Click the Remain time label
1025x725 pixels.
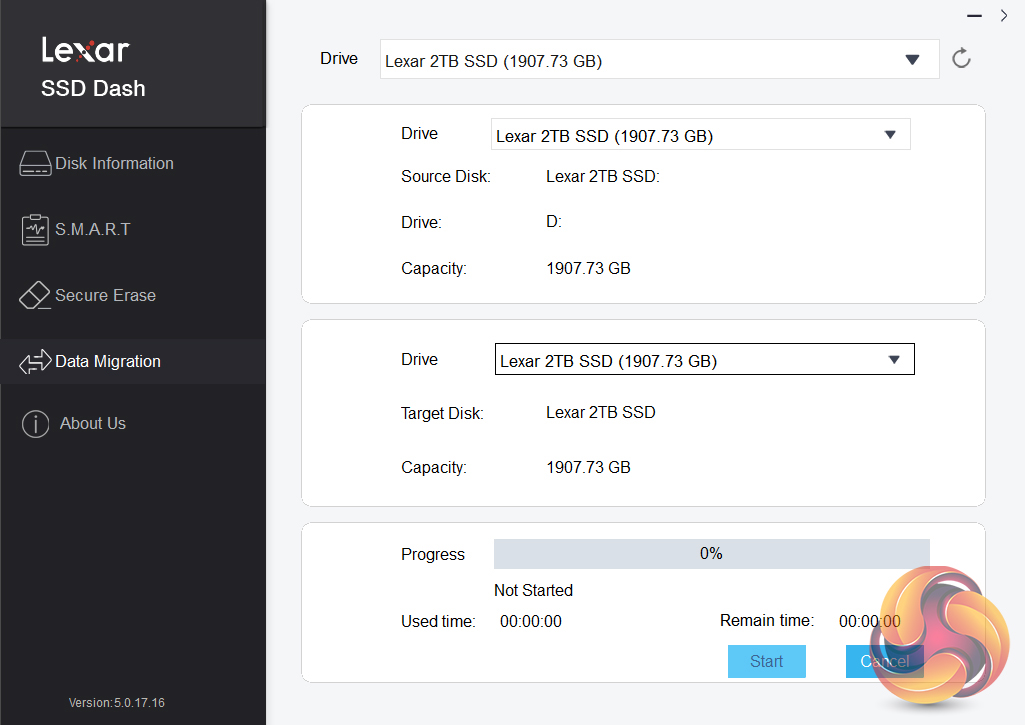pos(767,620)
